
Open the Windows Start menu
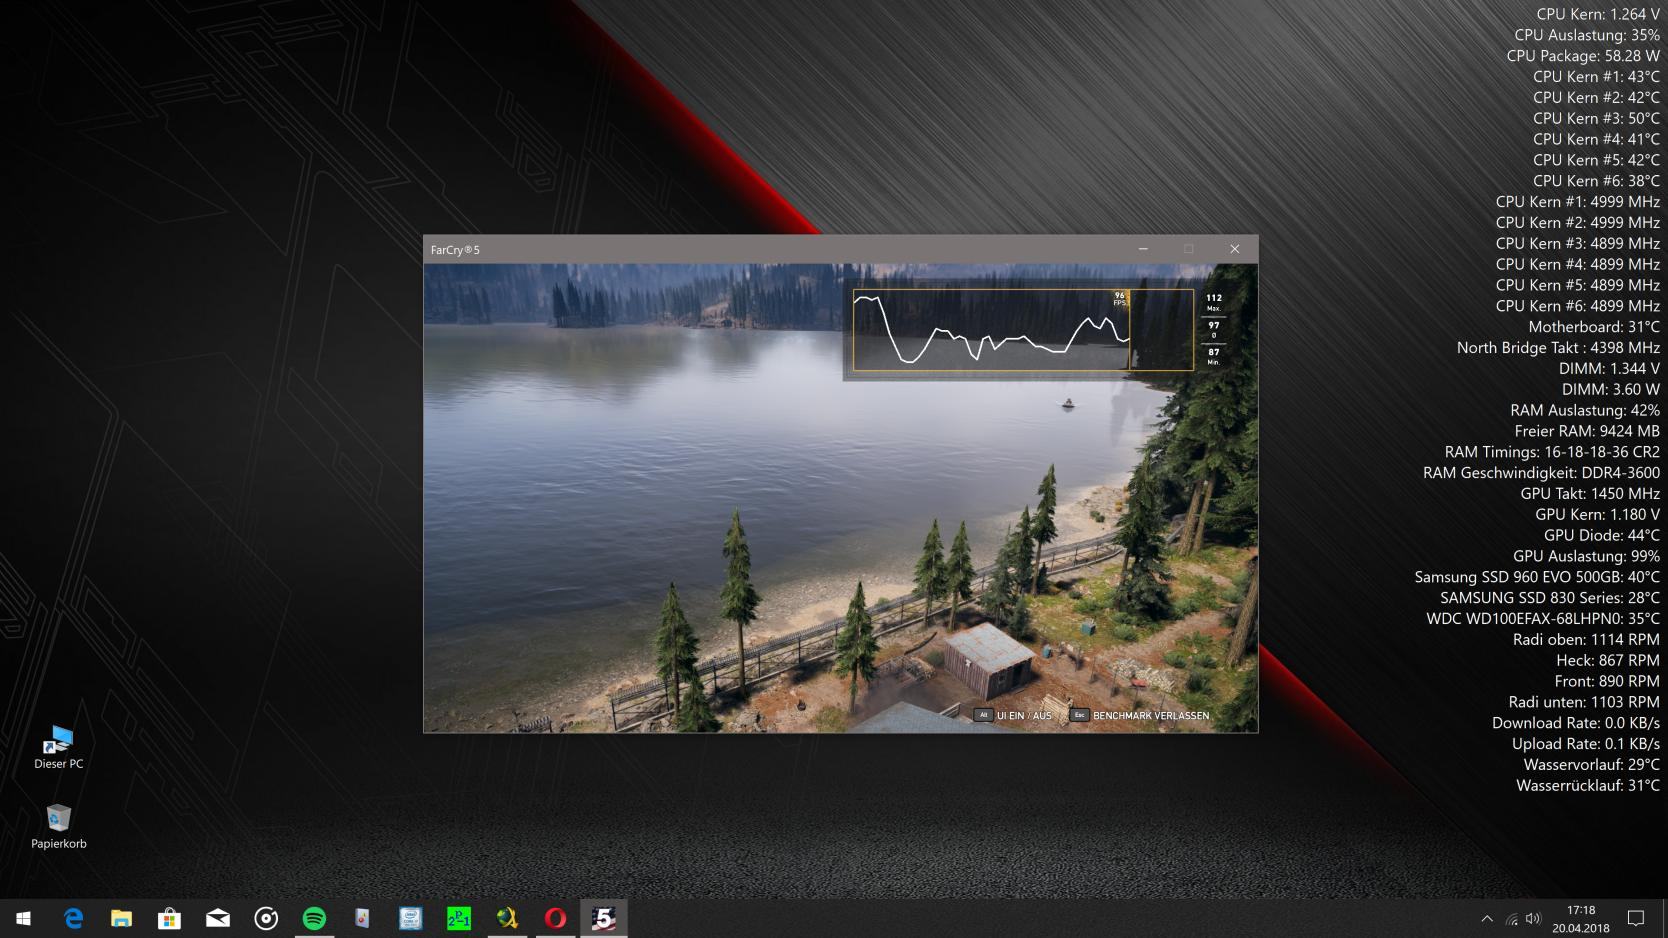(x=24, y=918)
